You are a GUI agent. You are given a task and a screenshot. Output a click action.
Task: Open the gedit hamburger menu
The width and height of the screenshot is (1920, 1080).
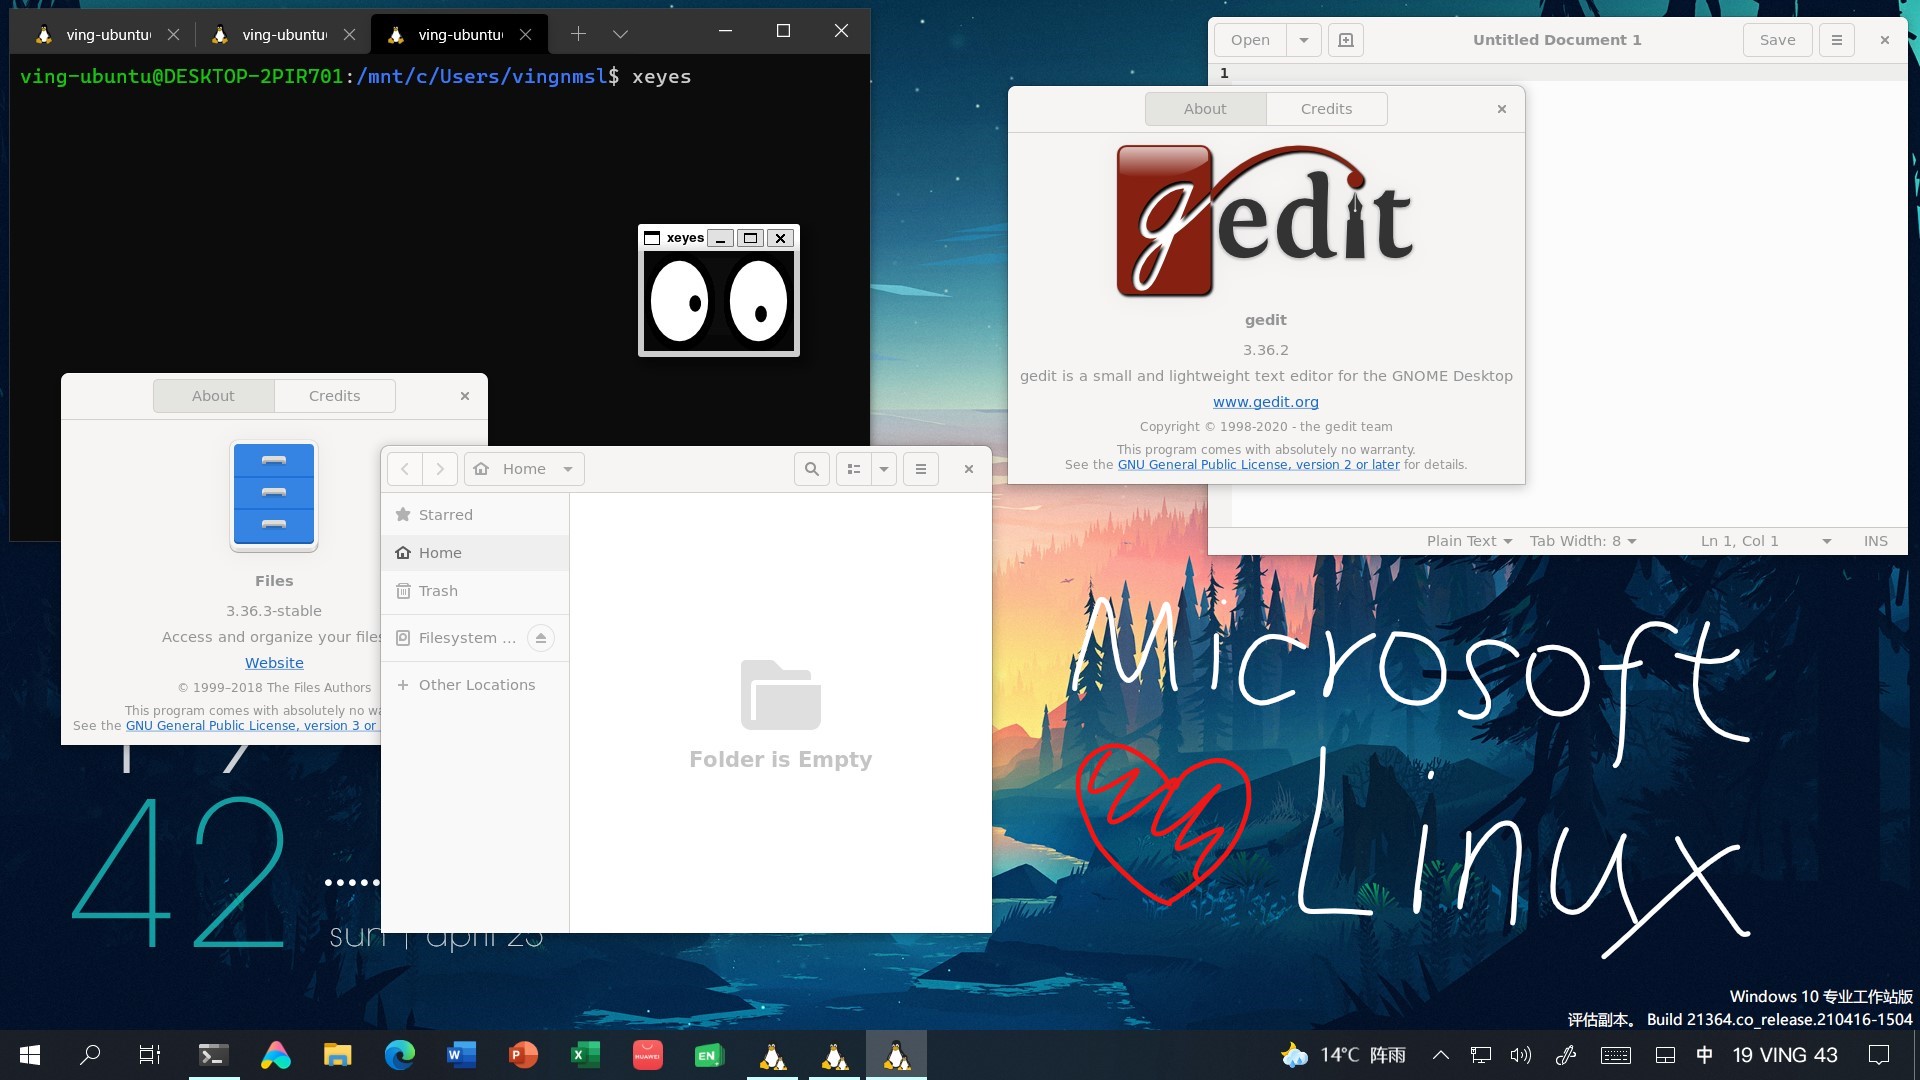[1836, 40]
